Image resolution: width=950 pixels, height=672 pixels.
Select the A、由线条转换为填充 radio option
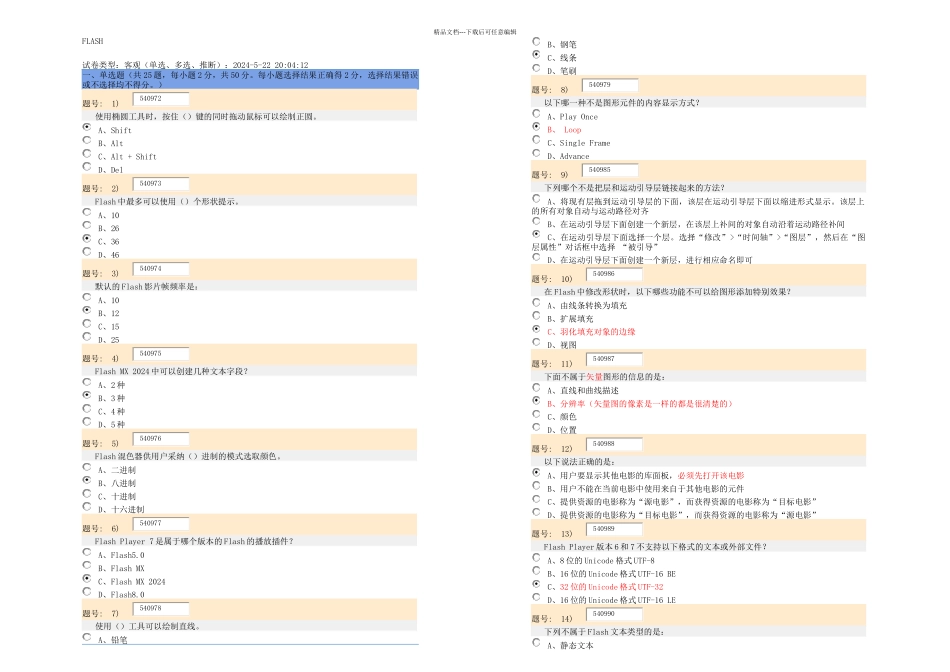[x=536, y=302]
